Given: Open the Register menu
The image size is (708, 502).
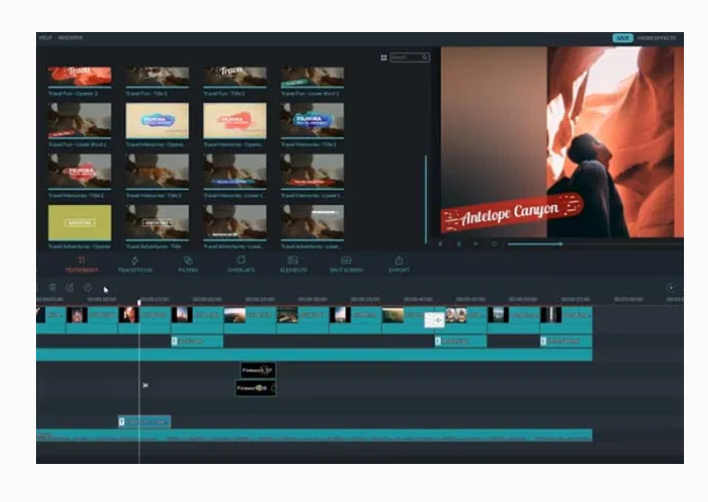Looking at the screenshot, I should click(x=70, y=37).
